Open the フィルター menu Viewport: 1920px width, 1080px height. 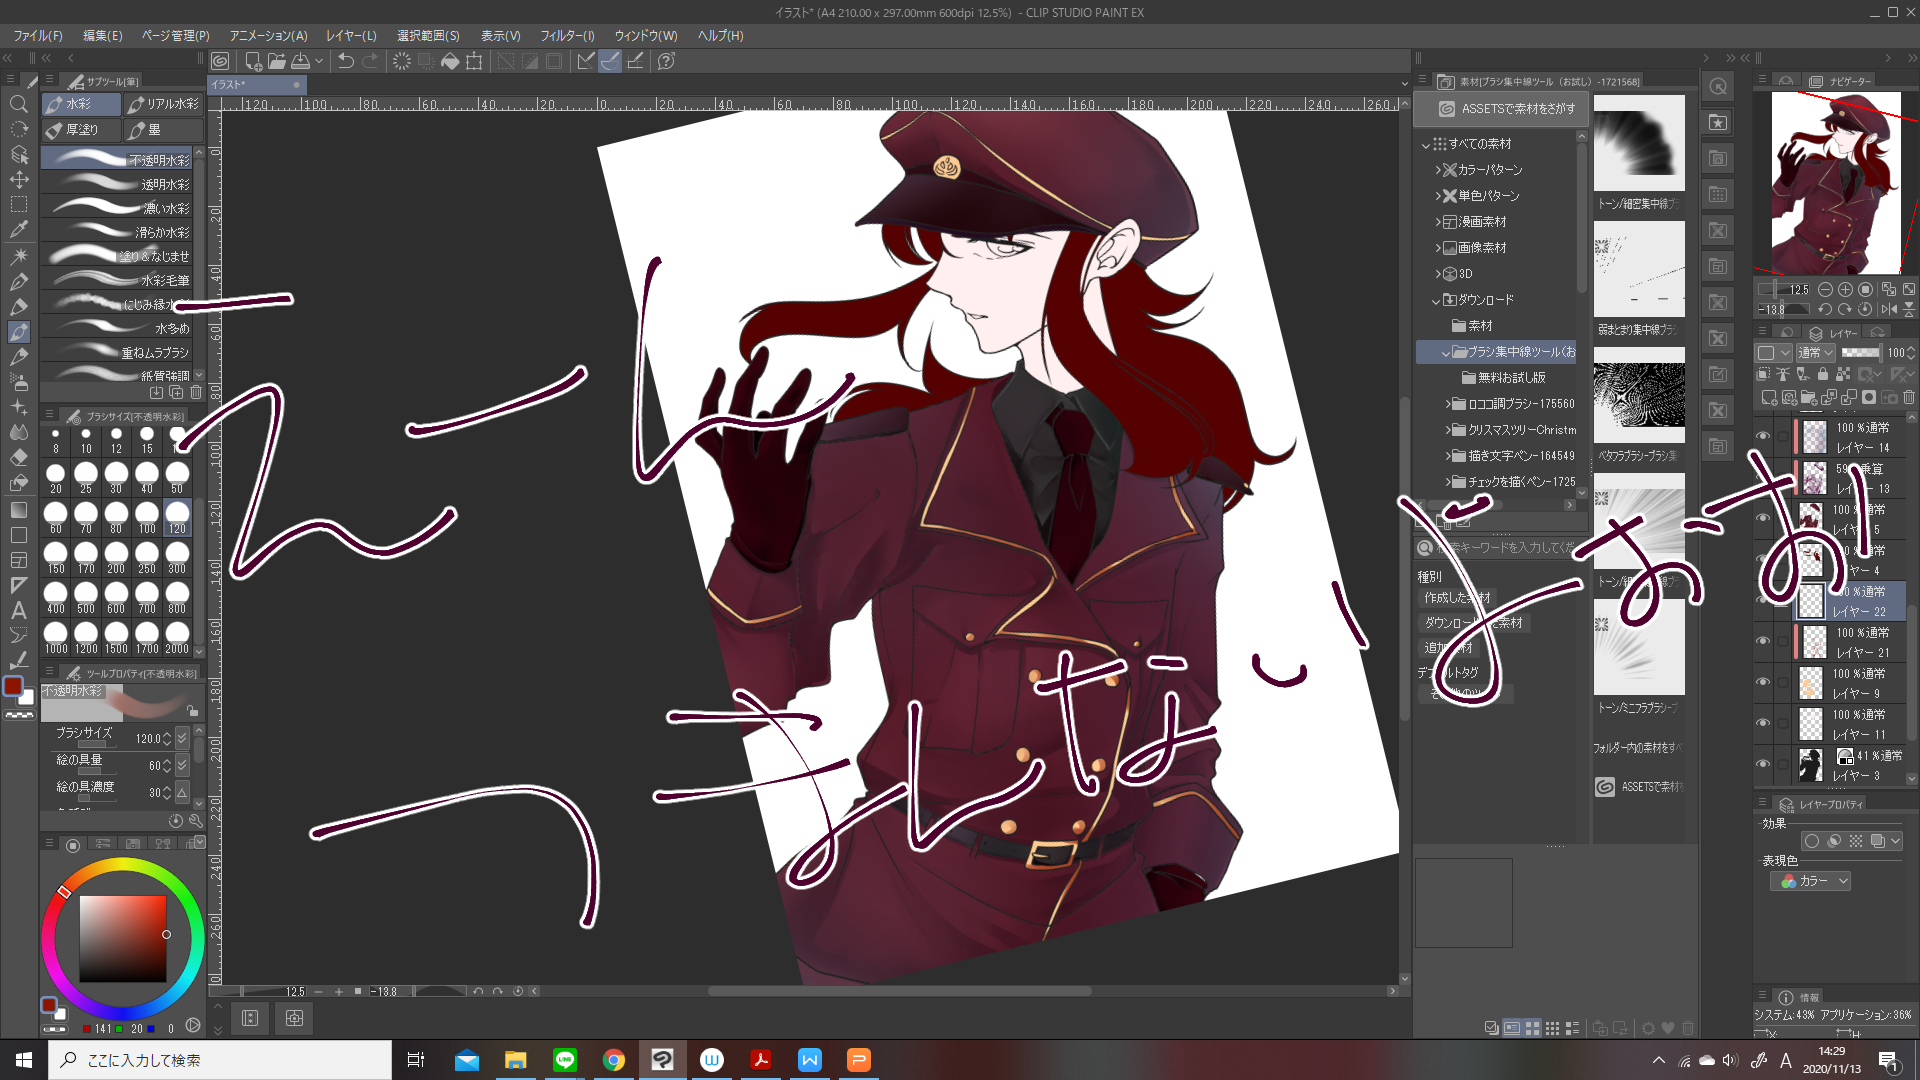pos(567,35)
